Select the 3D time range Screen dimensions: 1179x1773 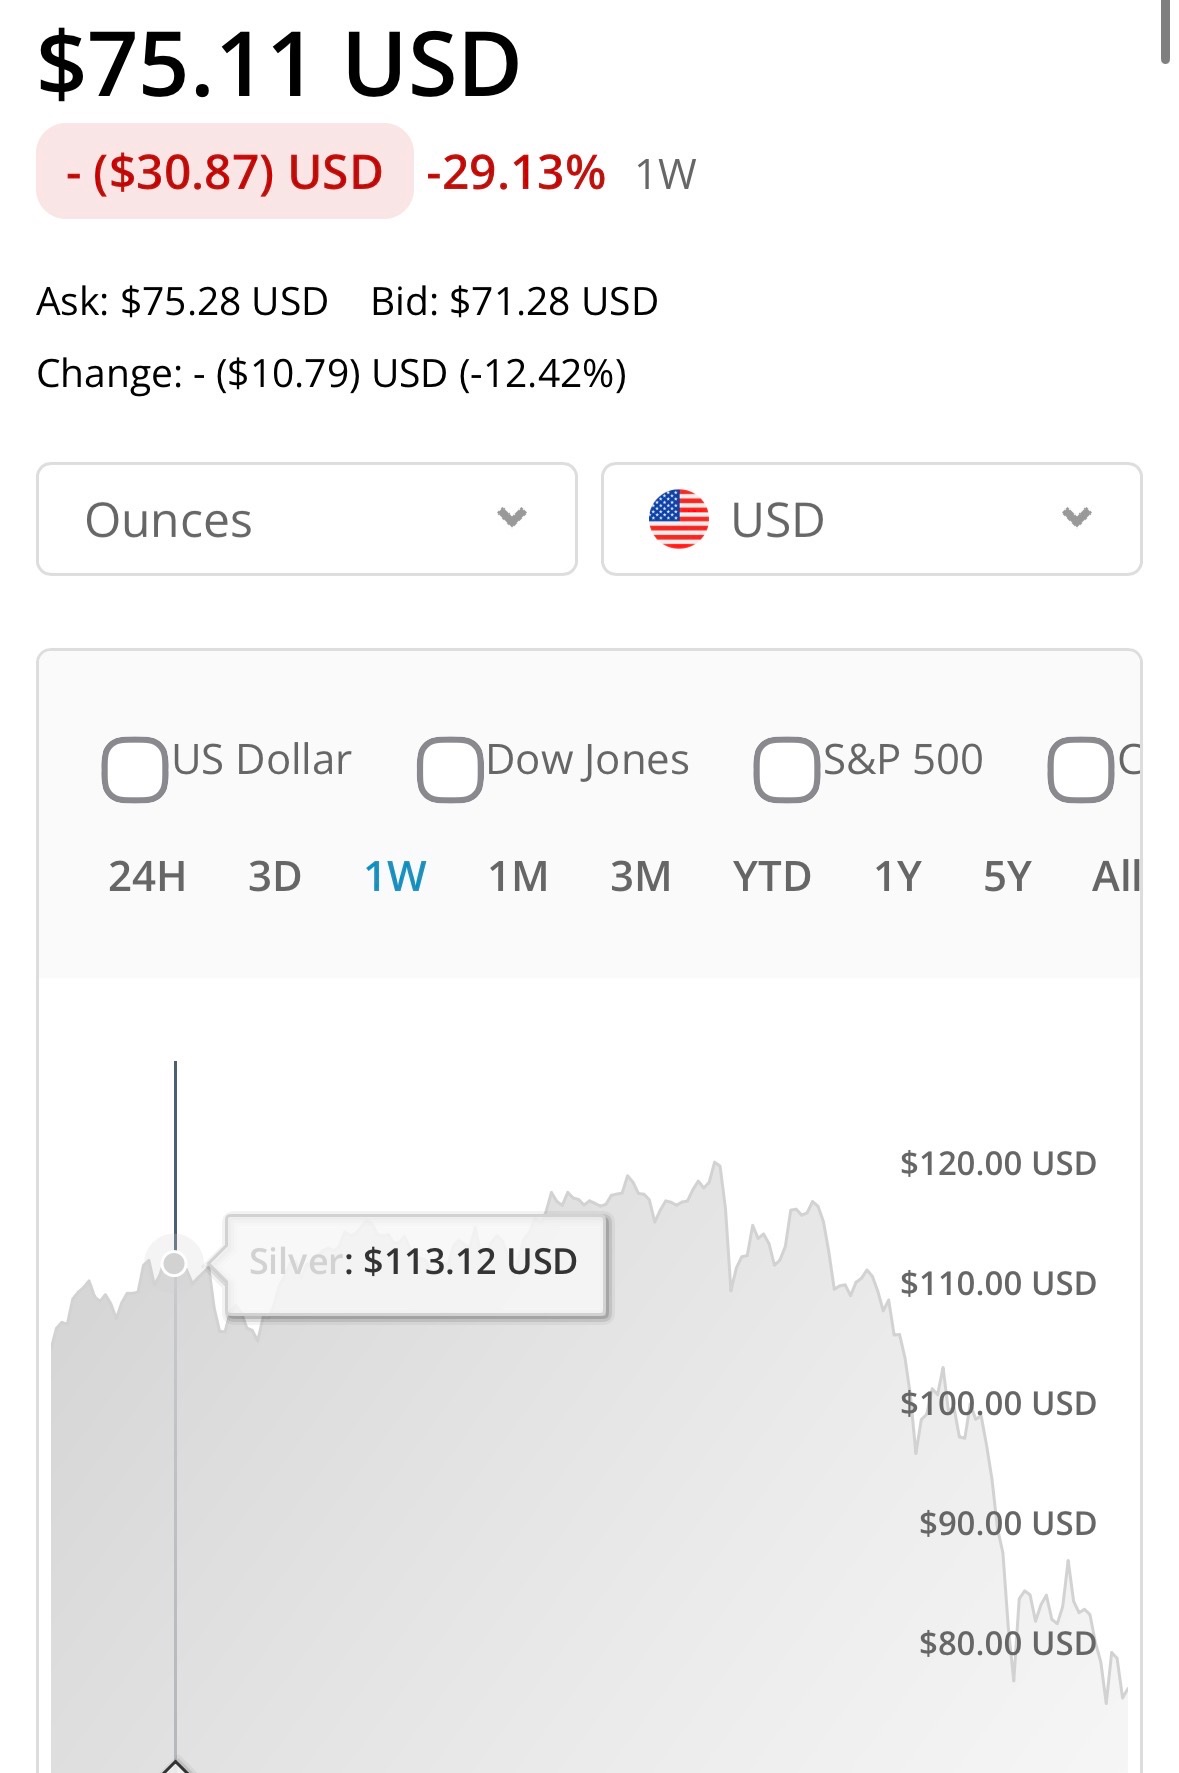(x=274, y=877)
